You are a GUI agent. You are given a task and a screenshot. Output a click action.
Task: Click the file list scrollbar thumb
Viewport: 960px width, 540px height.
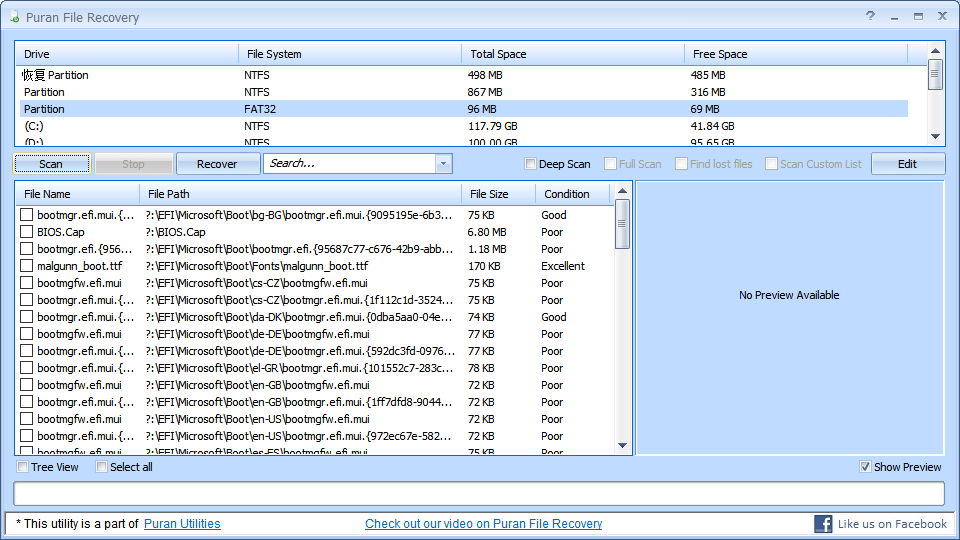[x=622, y=223]
